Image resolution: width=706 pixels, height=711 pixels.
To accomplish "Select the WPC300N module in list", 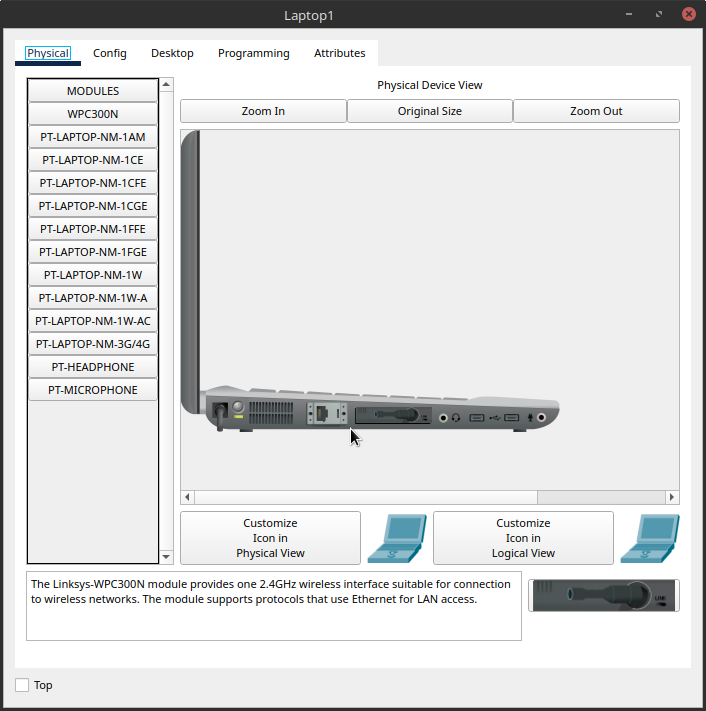I will pyautogui.click(x=93, y=114).
